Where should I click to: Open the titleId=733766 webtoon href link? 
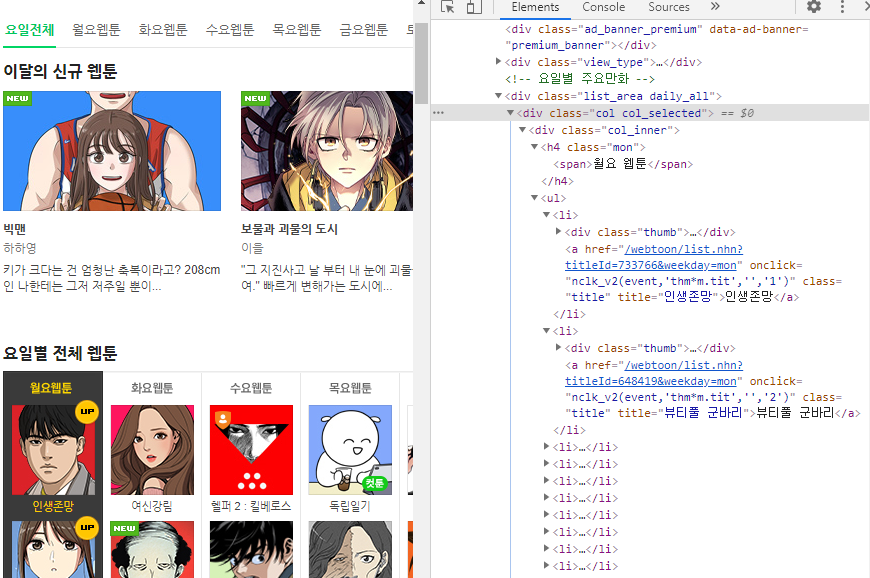click(654, 257)
